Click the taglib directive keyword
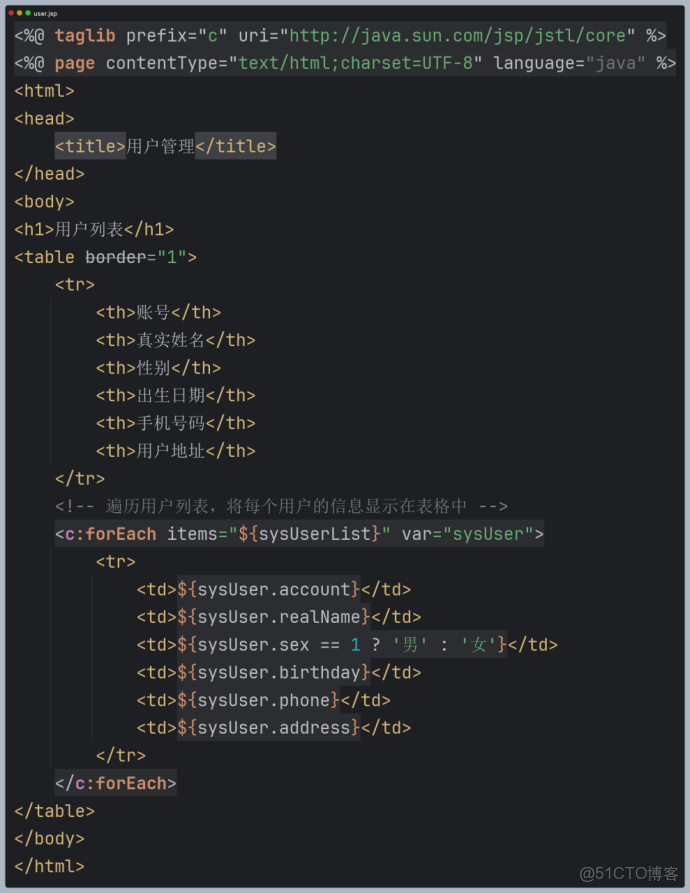 pyautogui.click(x=85, y=36)
